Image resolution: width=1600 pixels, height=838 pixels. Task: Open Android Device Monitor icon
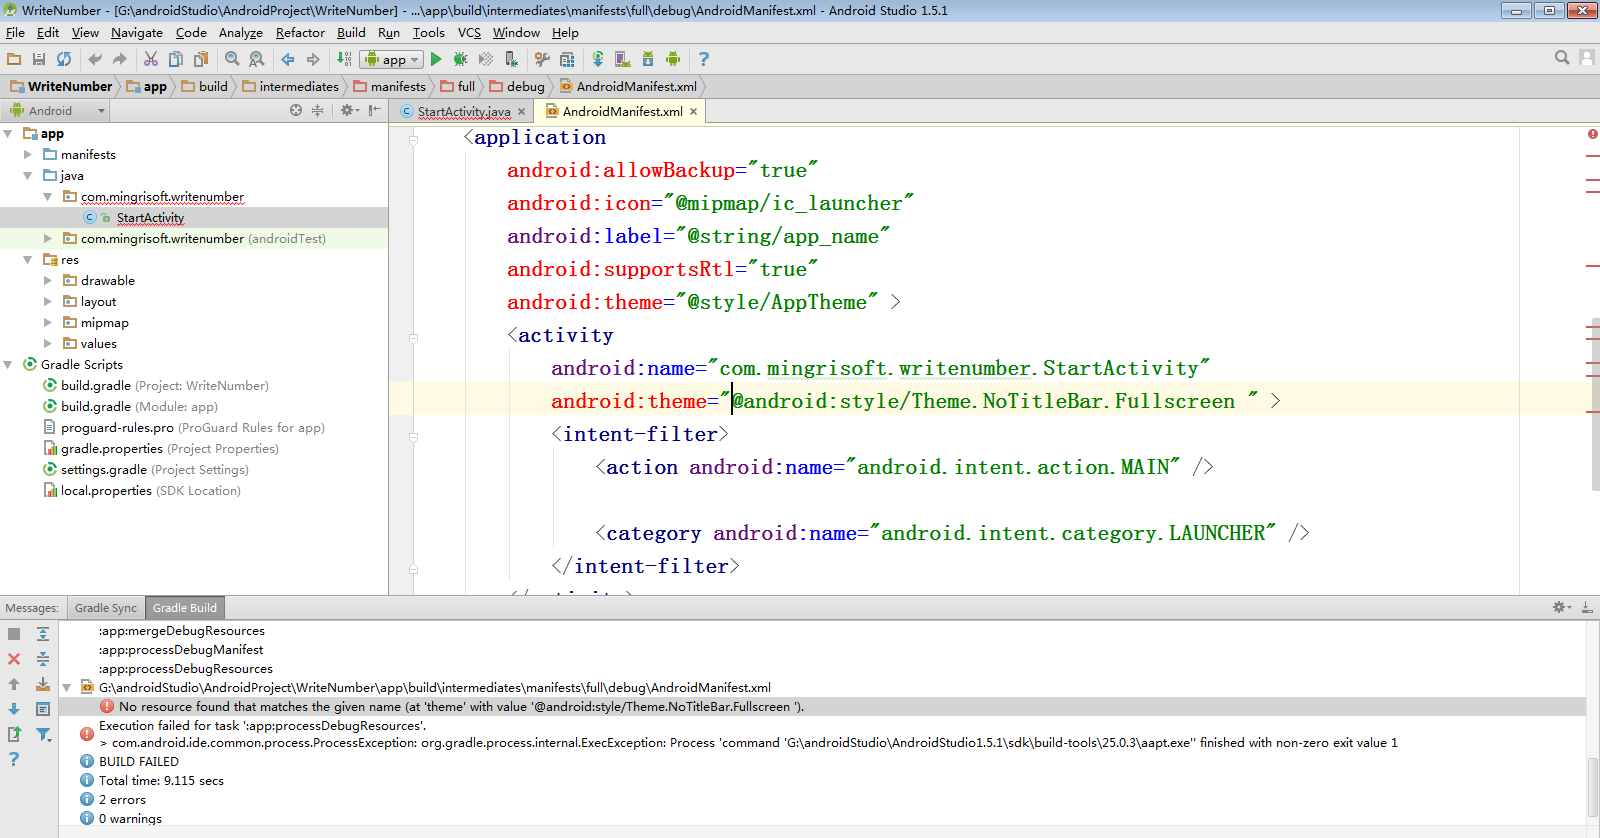coord(673,59)
